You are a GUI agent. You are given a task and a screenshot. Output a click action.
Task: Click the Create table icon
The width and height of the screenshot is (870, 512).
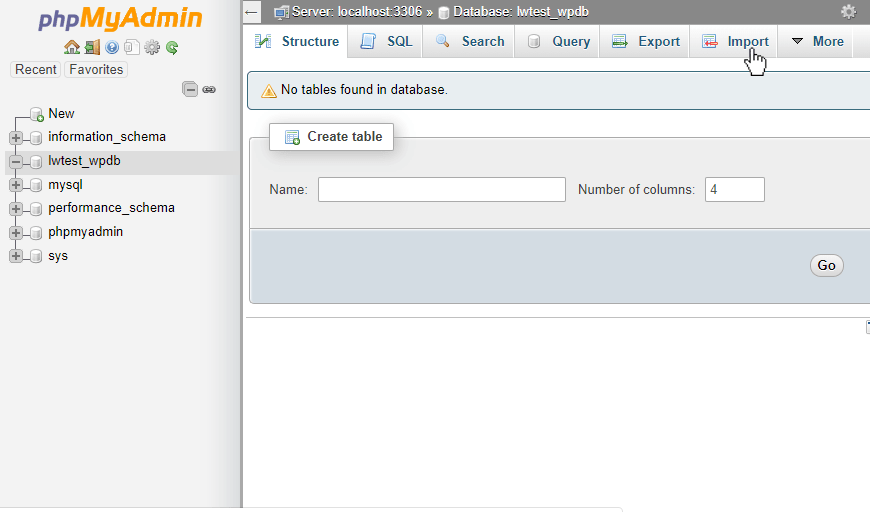[292, 137]
